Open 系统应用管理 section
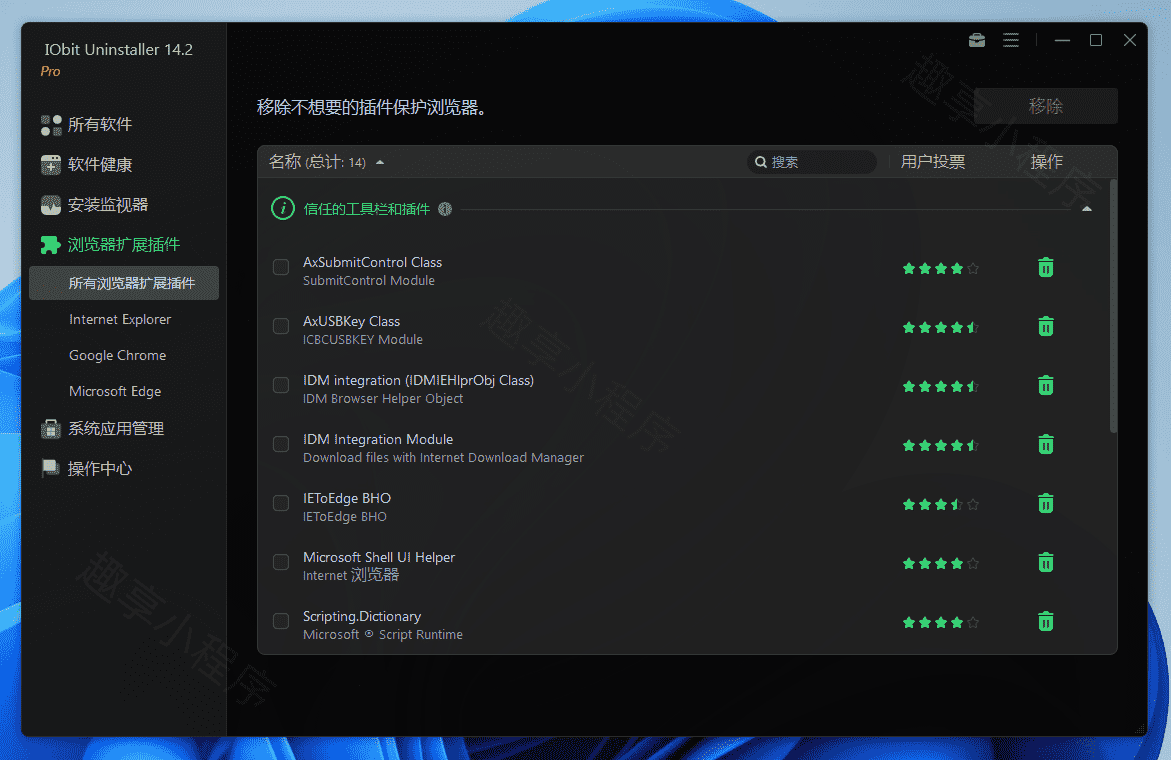 coord(116,429)
